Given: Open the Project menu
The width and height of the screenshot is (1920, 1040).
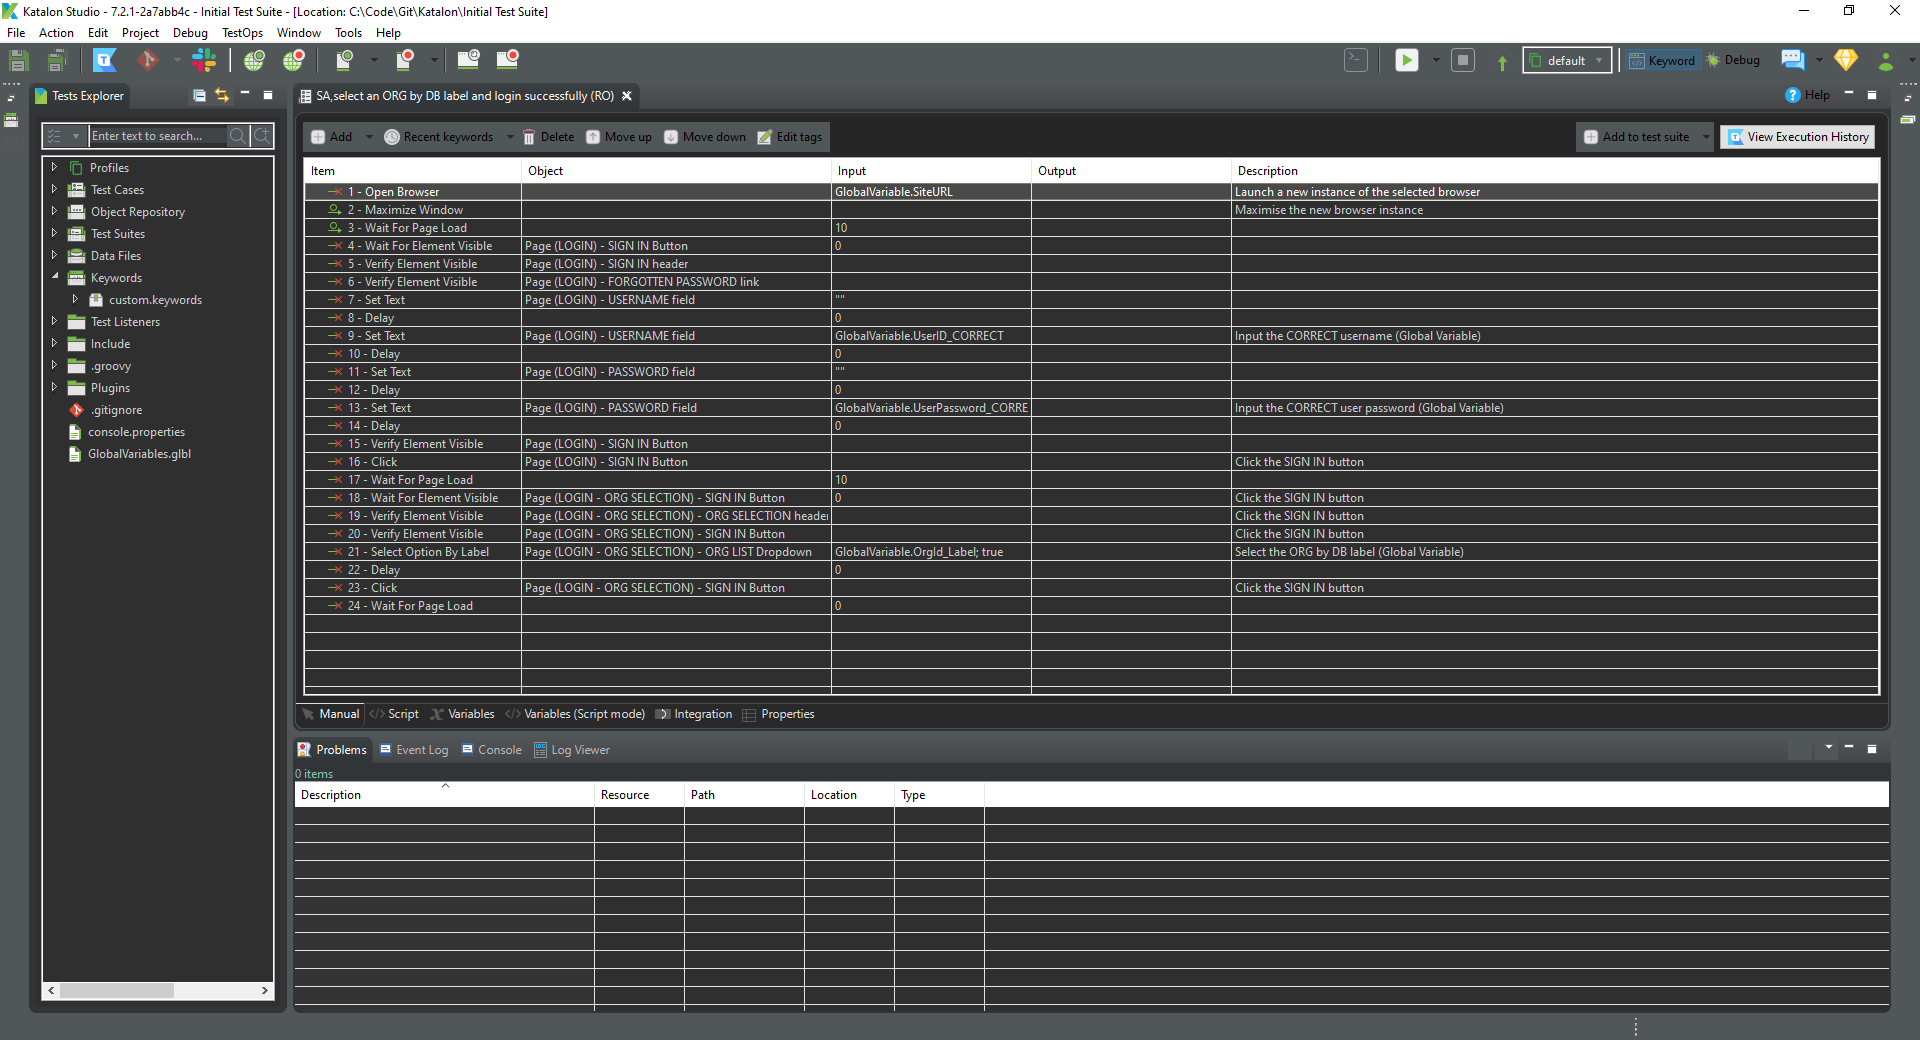Looking at the screenshot, I should pyautogui.click(x=140, y=33).
